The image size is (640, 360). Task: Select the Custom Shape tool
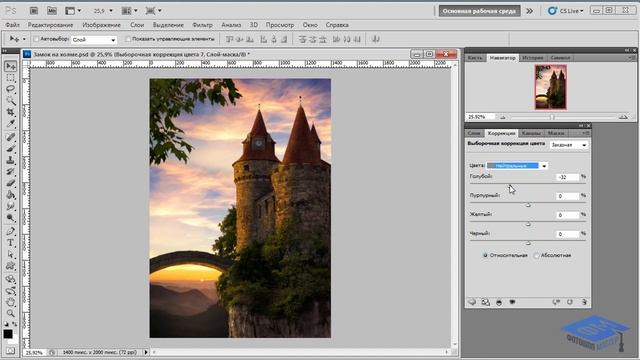pos(11,266)
